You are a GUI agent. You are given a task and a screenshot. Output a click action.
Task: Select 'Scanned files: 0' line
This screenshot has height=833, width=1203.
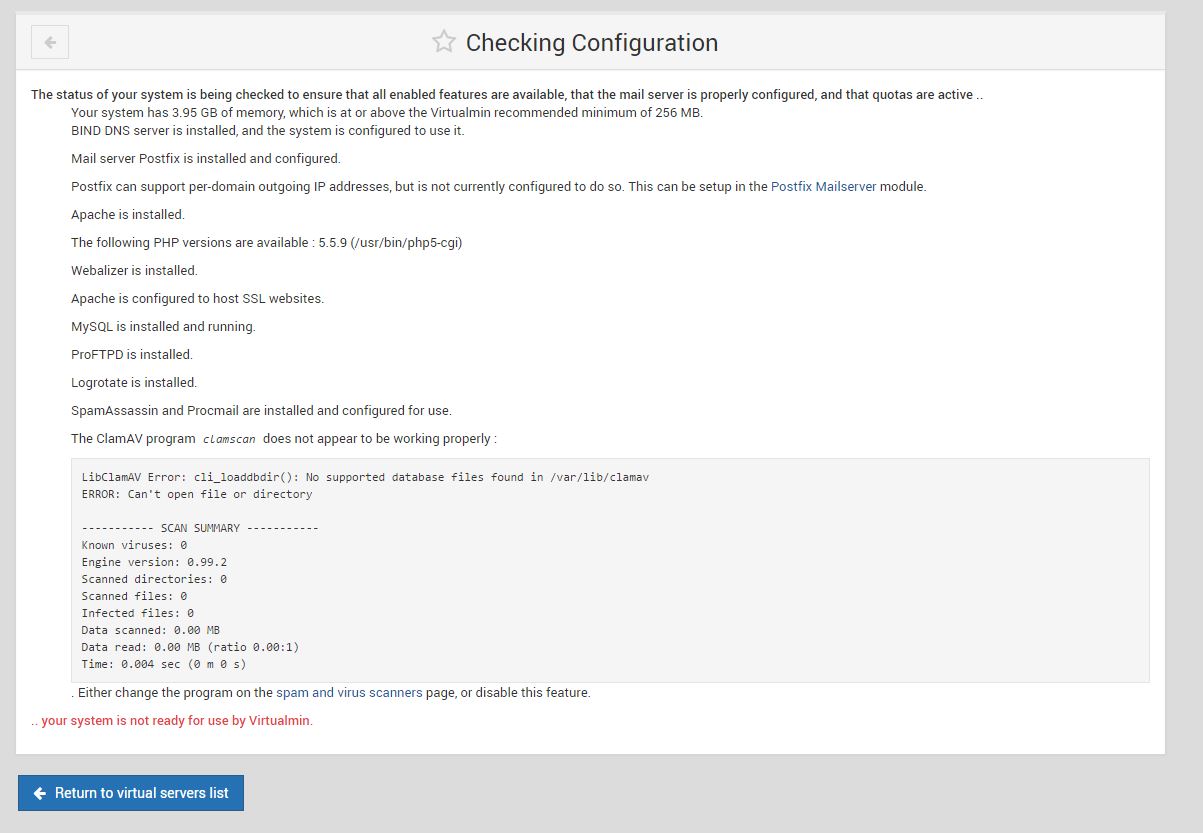tap(134, 596)
